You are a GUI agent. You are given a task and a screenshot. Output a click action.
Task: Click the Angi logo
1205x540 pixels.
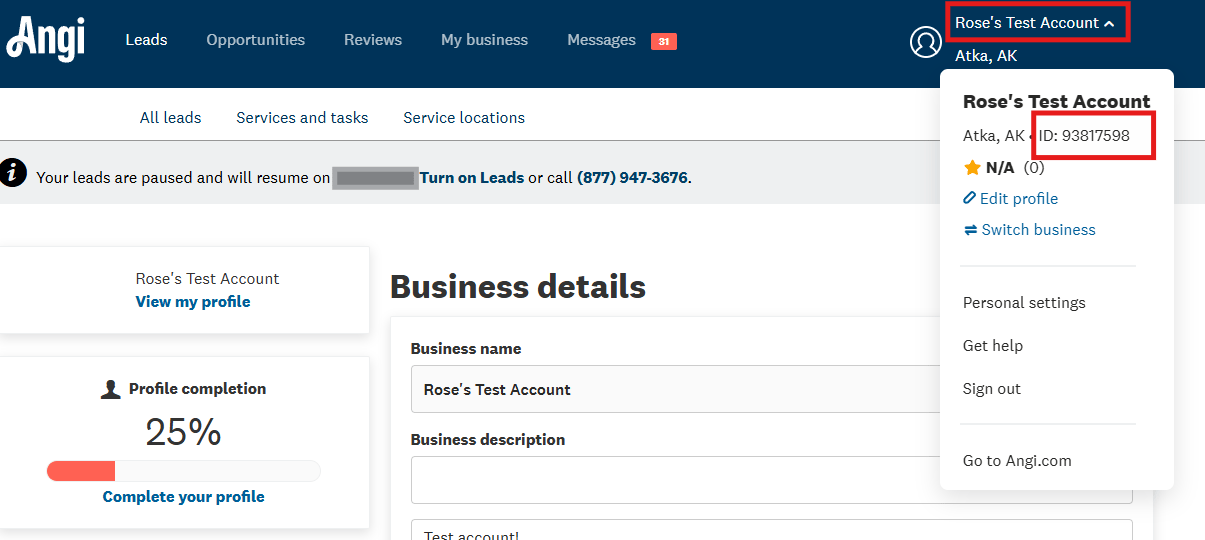[46, 40]
